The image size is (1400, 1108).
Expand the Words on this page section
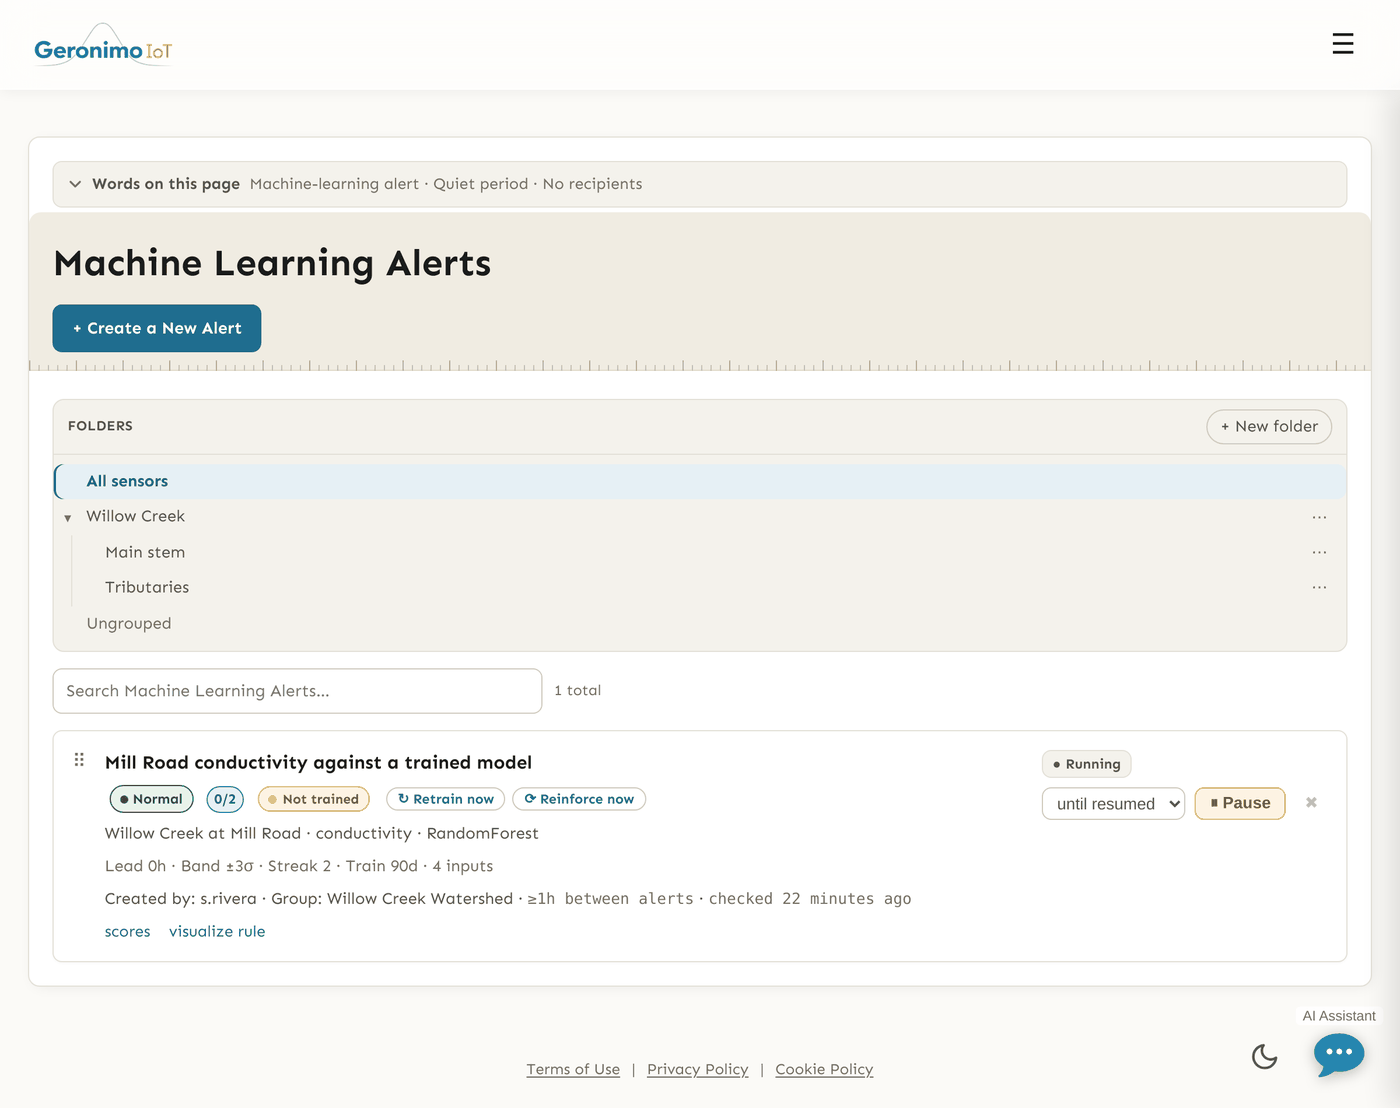(700, 184)
